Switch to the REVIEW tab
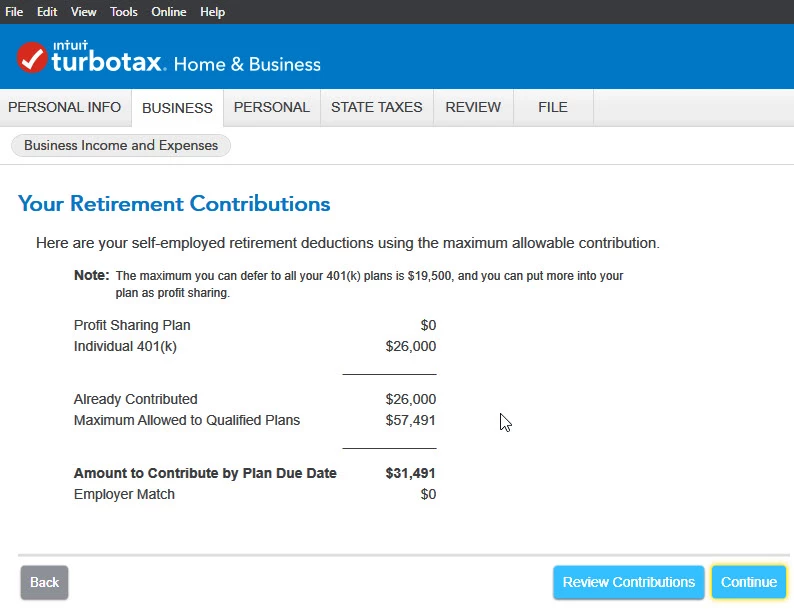This screenshot has height=611, width=794. pyautogui.click(x=473, y=107)
